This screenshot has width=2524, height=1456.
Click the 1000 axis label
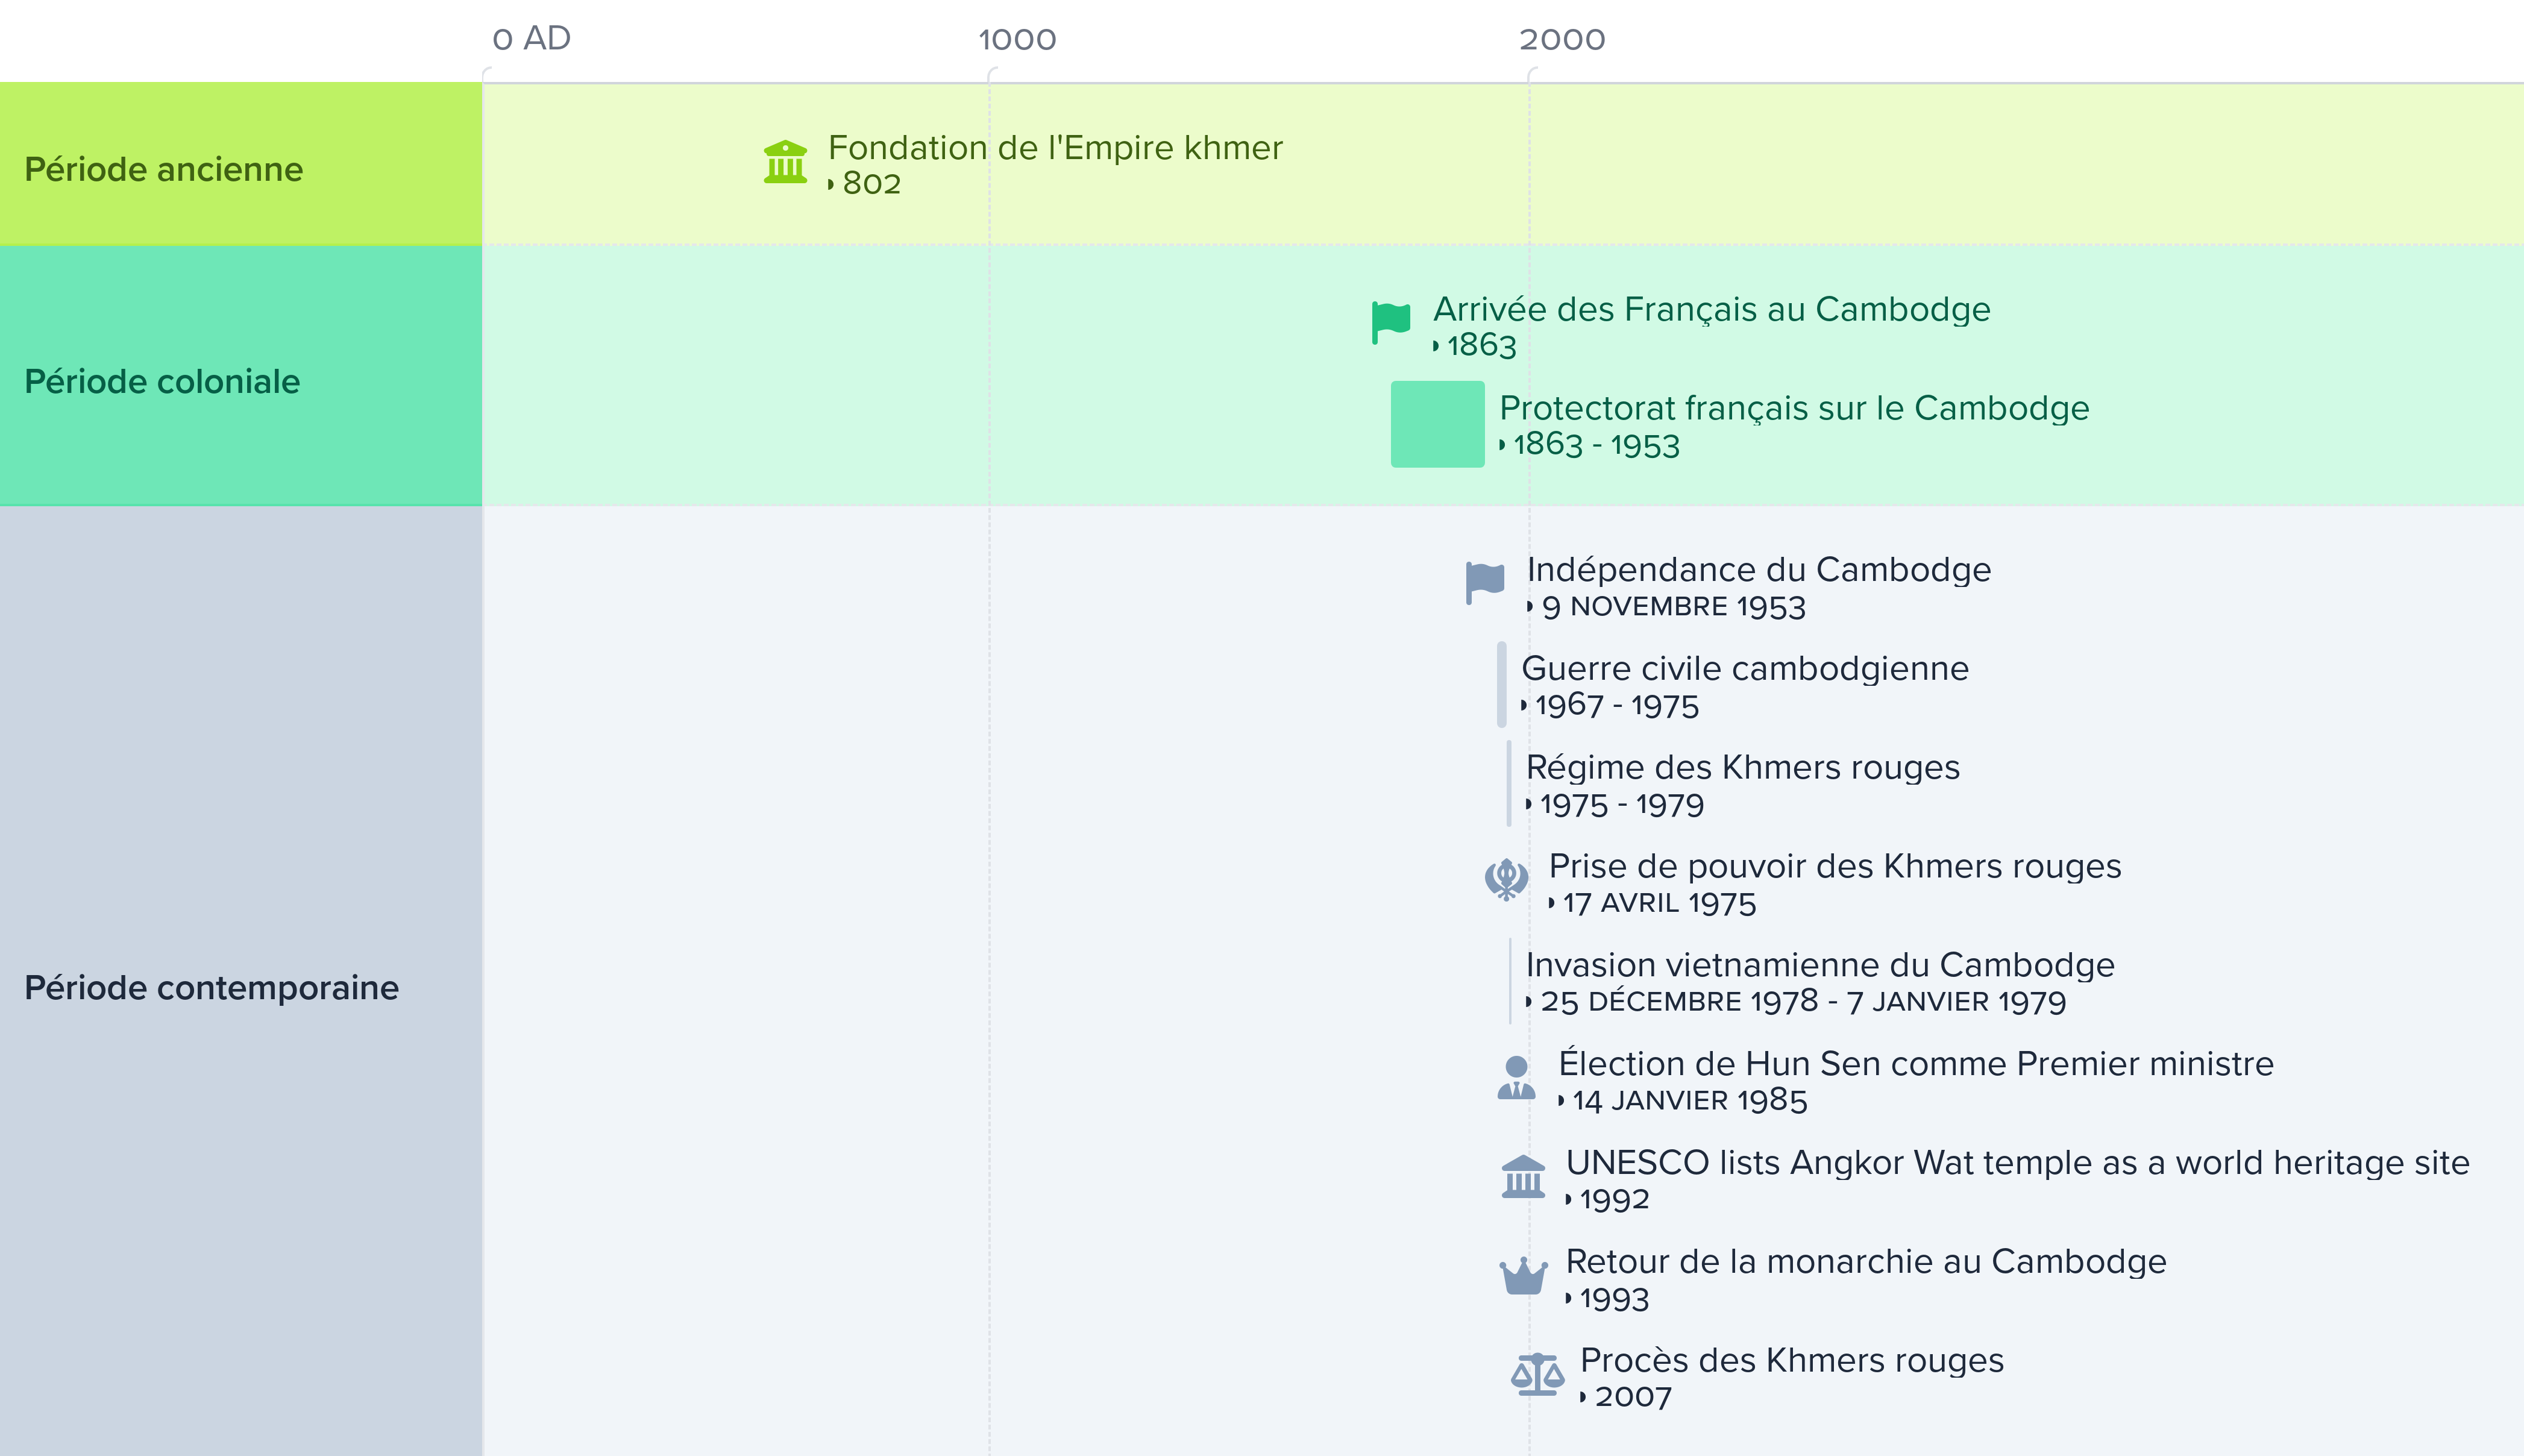1017,39
